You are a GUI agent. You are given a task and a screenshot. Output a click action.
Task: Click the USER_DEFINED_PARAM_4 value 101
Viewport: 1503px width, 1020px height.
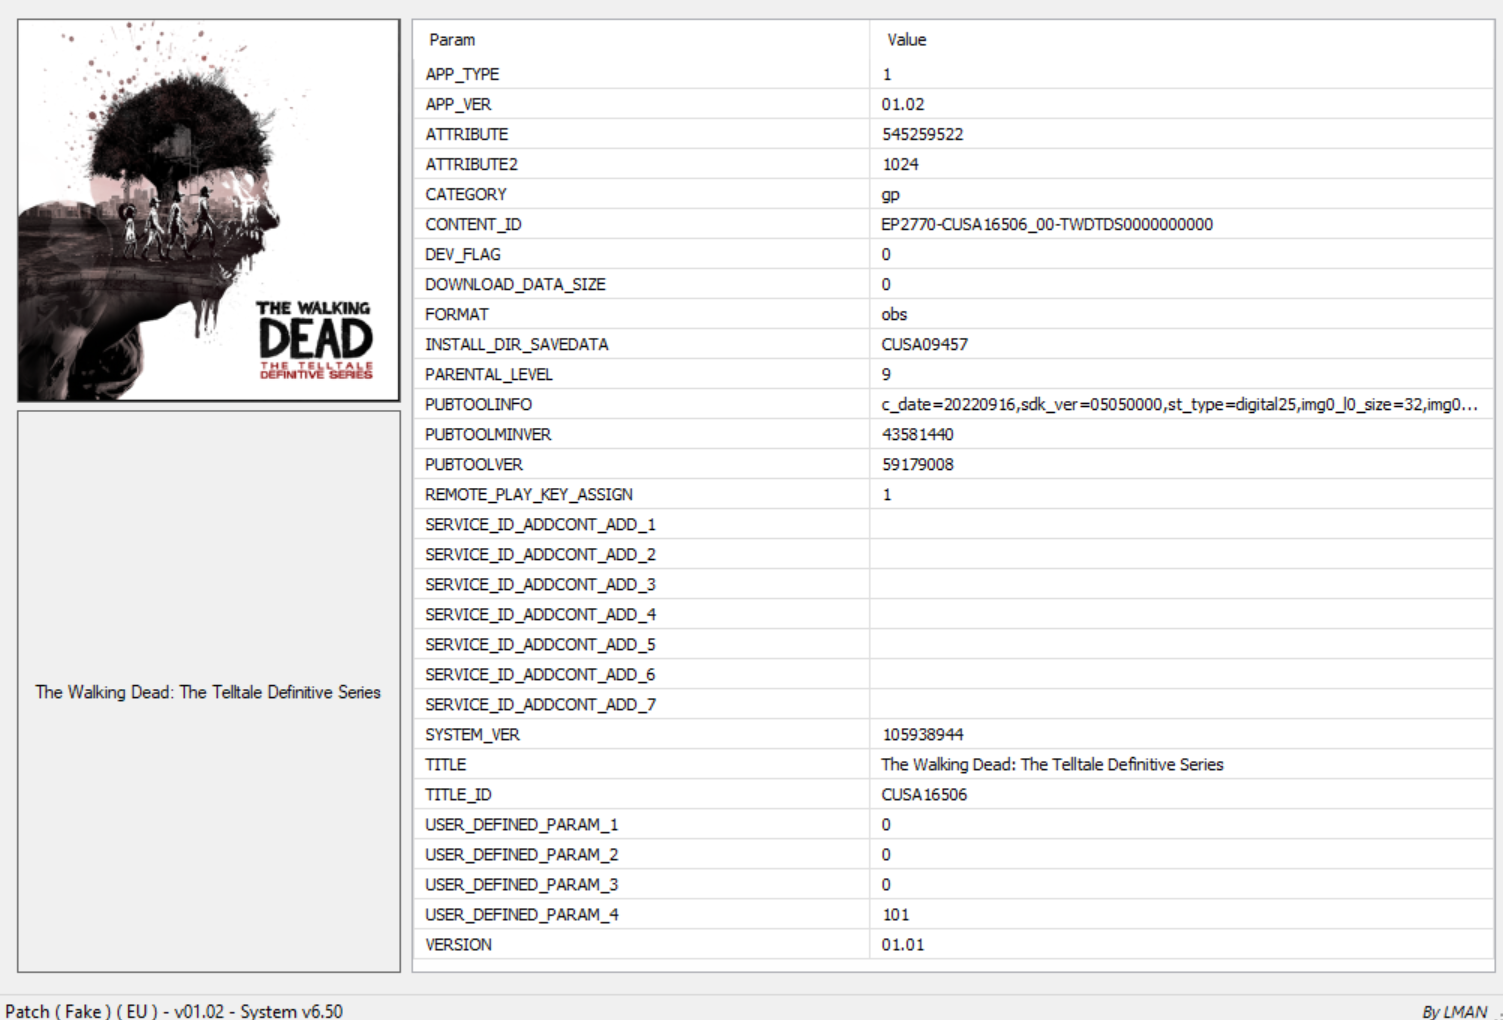point(895,914)
